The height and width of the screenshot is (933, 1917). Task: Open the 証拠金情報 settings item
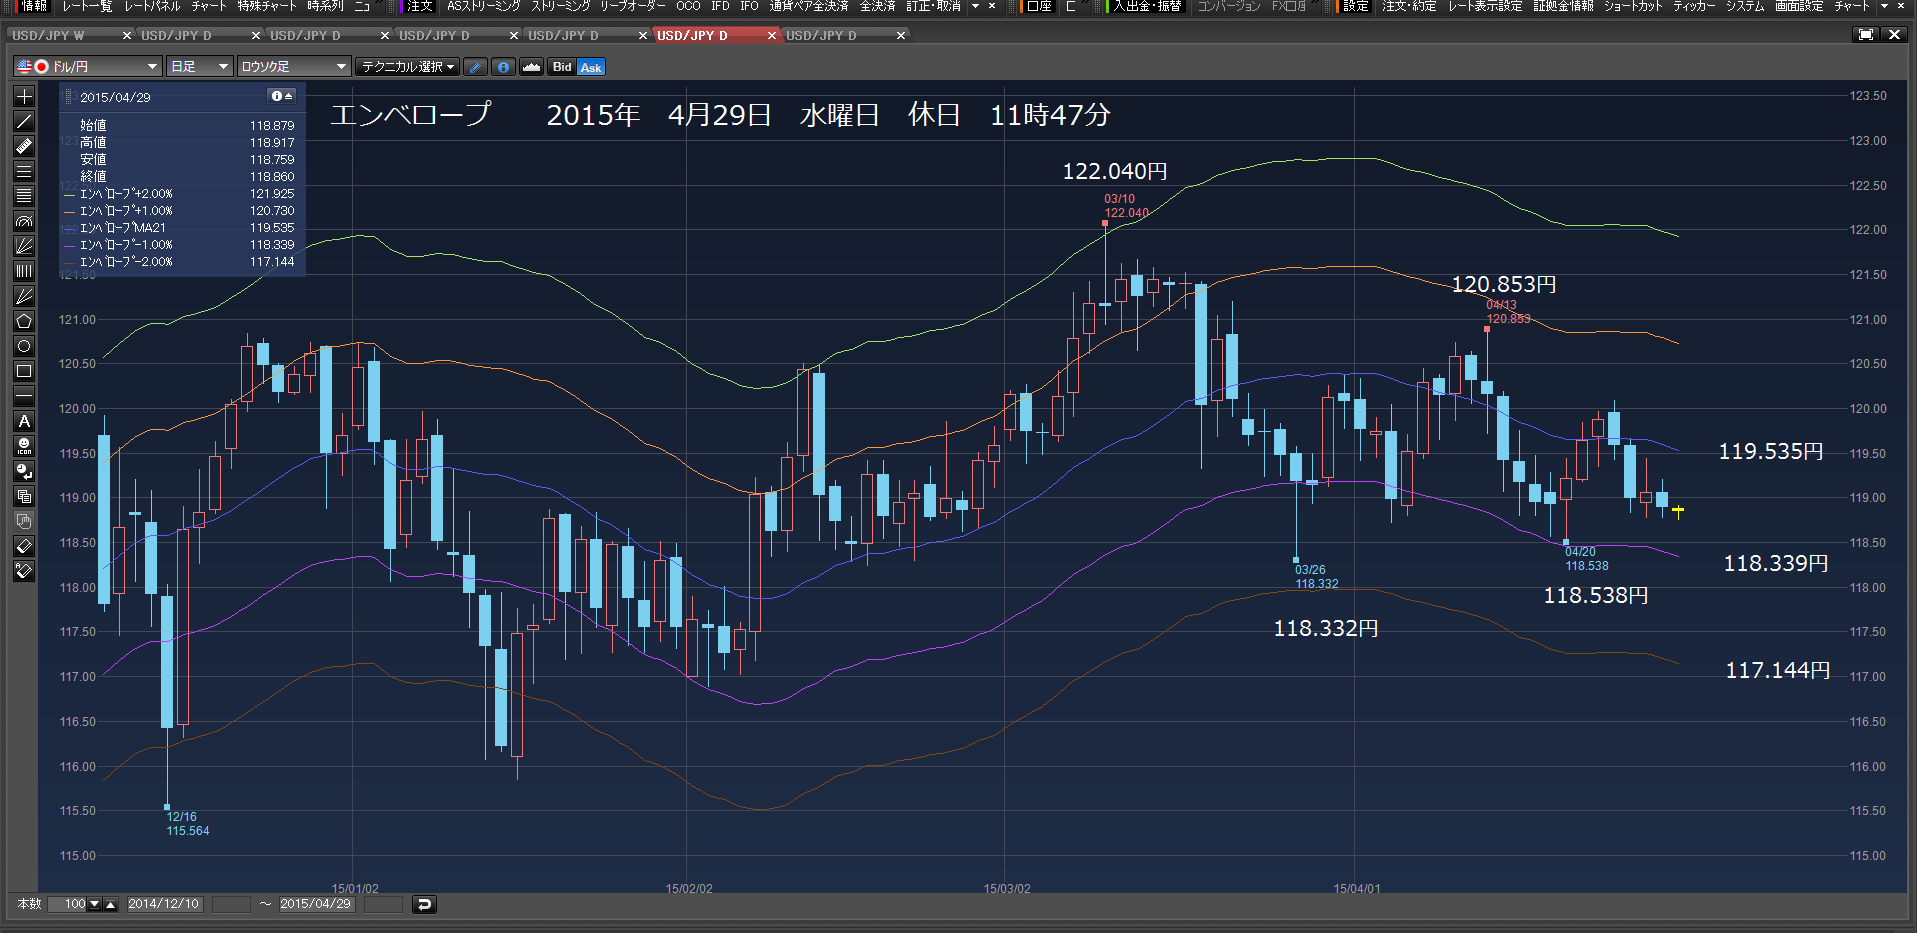pos(1564,6)
